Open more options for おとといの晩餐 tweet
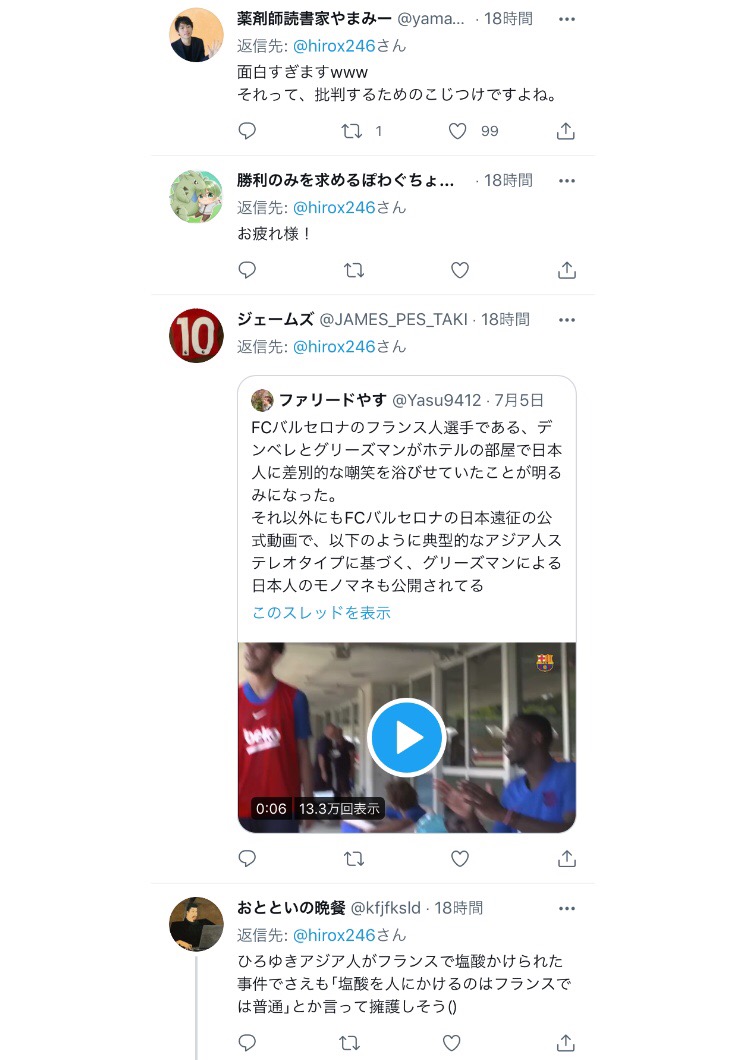 (x=567, y=909)
